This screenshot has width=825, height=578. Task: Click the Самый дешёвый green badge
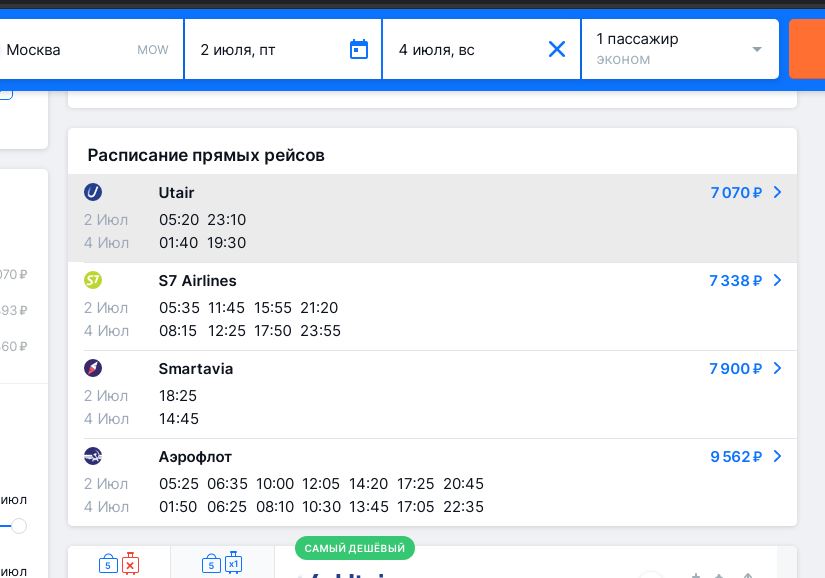coord(355,548)
